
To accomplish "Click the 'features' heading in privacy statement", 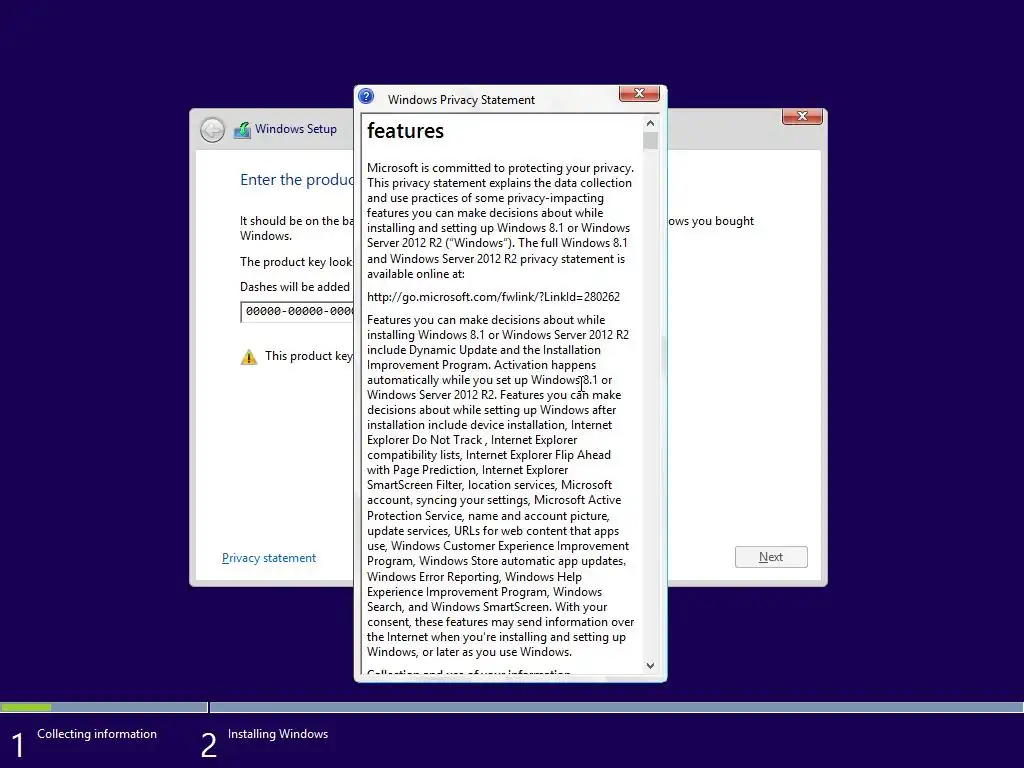I will [405, 131].
